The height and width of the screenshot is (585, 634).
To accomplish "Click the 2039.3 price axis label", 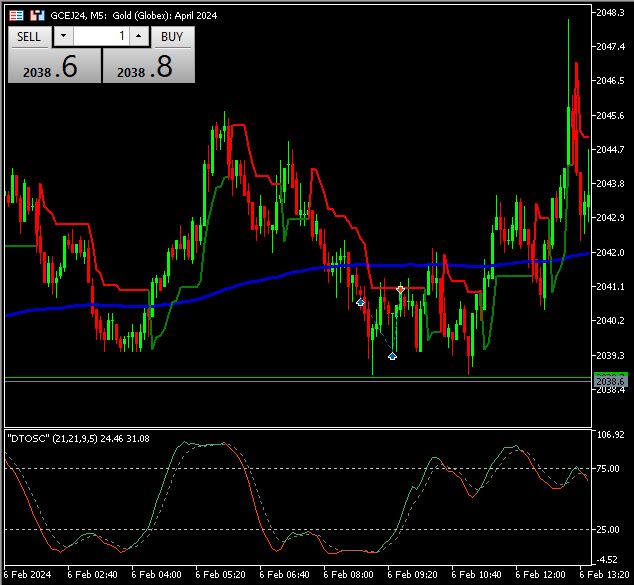I will 610,355.
